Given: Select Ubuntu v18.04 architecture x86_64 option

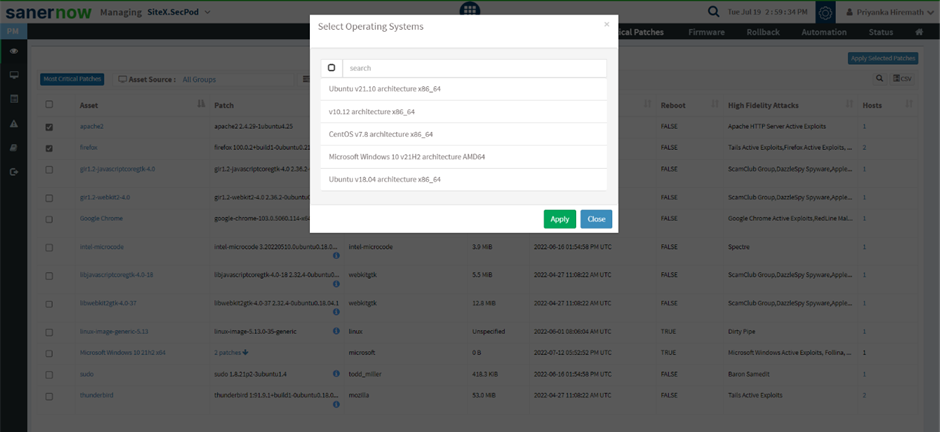Looking at the screenshot, I should tap(463, 180).
